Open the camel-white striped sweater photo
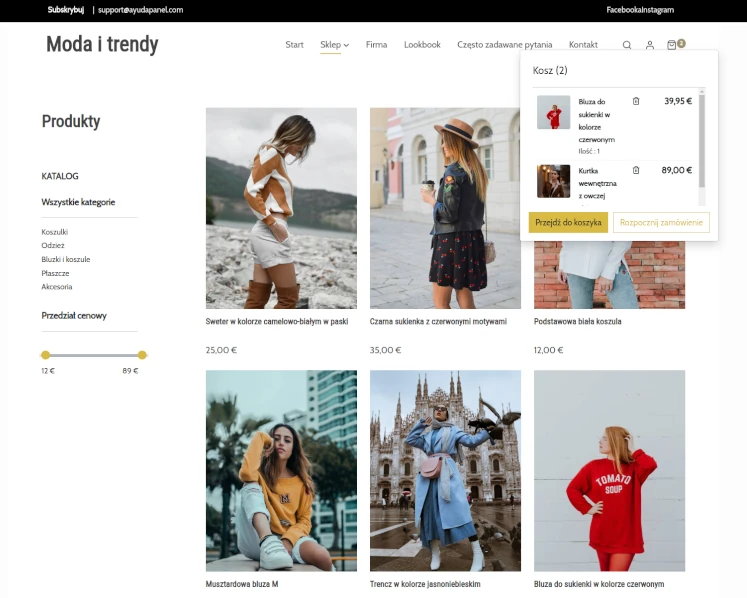 click(x=281, y=208)
